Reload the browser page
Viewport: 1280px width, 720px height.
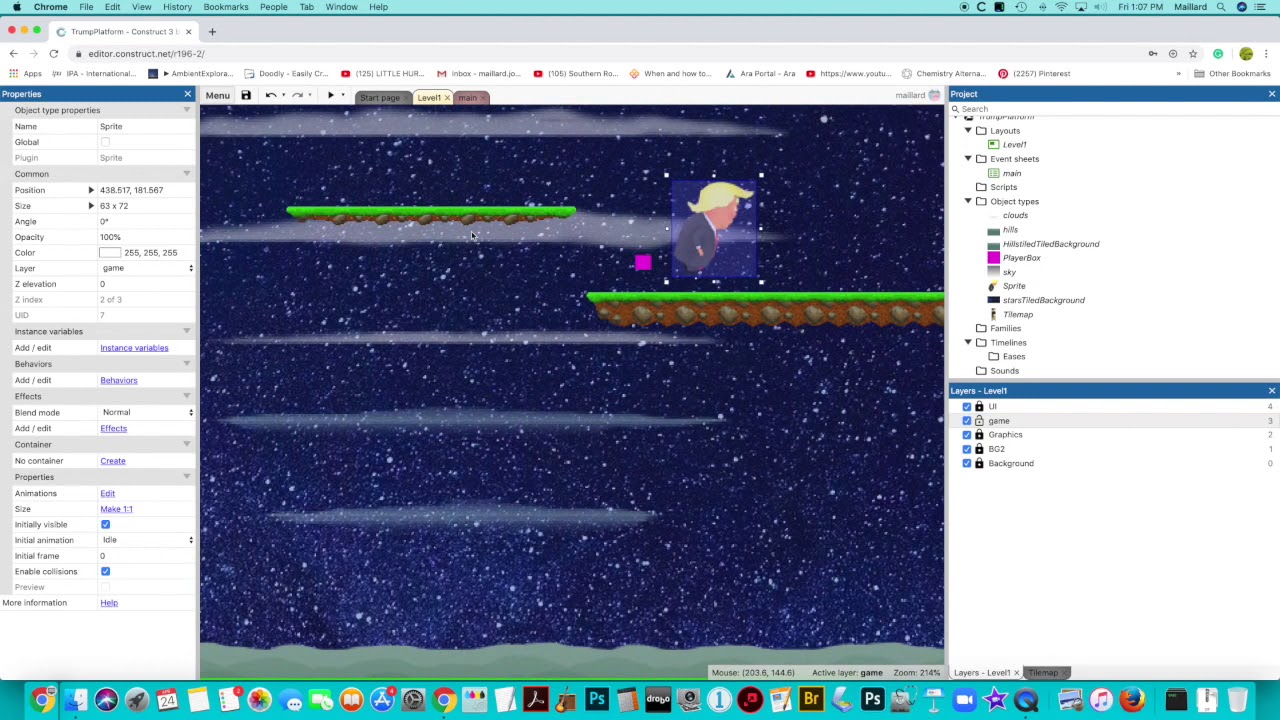coord(53,54)
